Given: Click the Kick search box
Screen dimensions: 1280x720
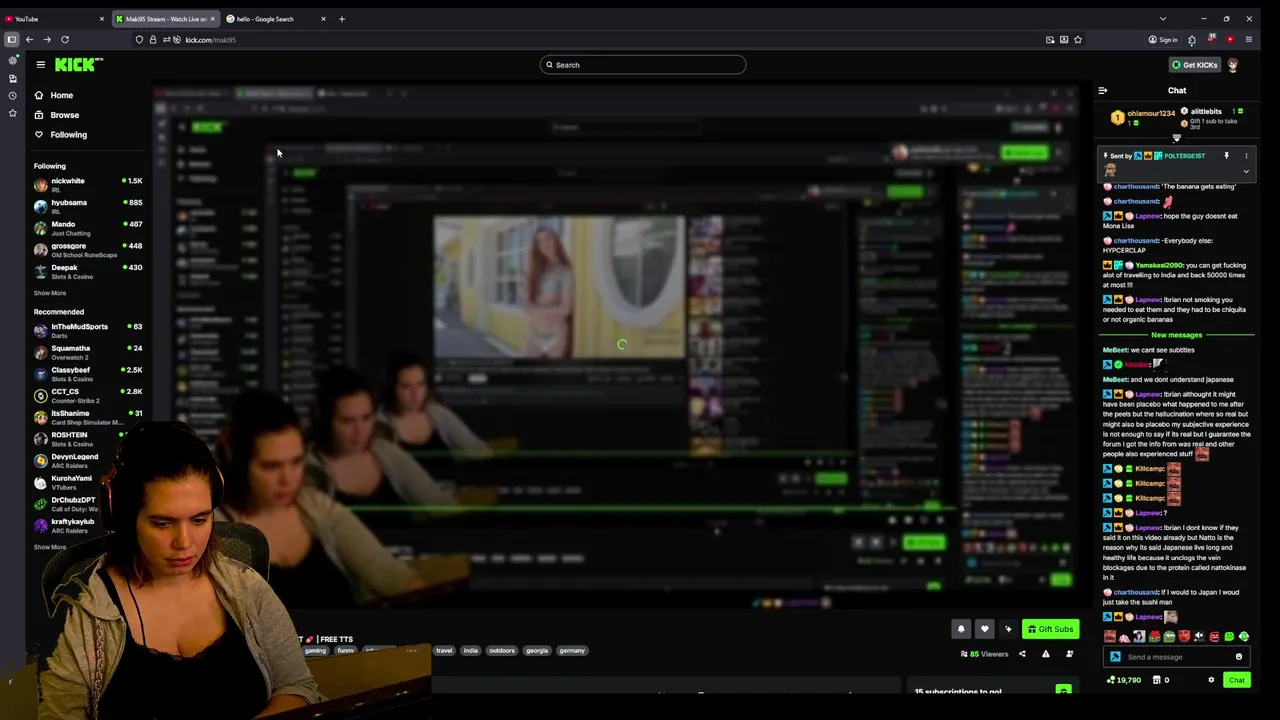Looking at the screenshot, I should [643, 65].
